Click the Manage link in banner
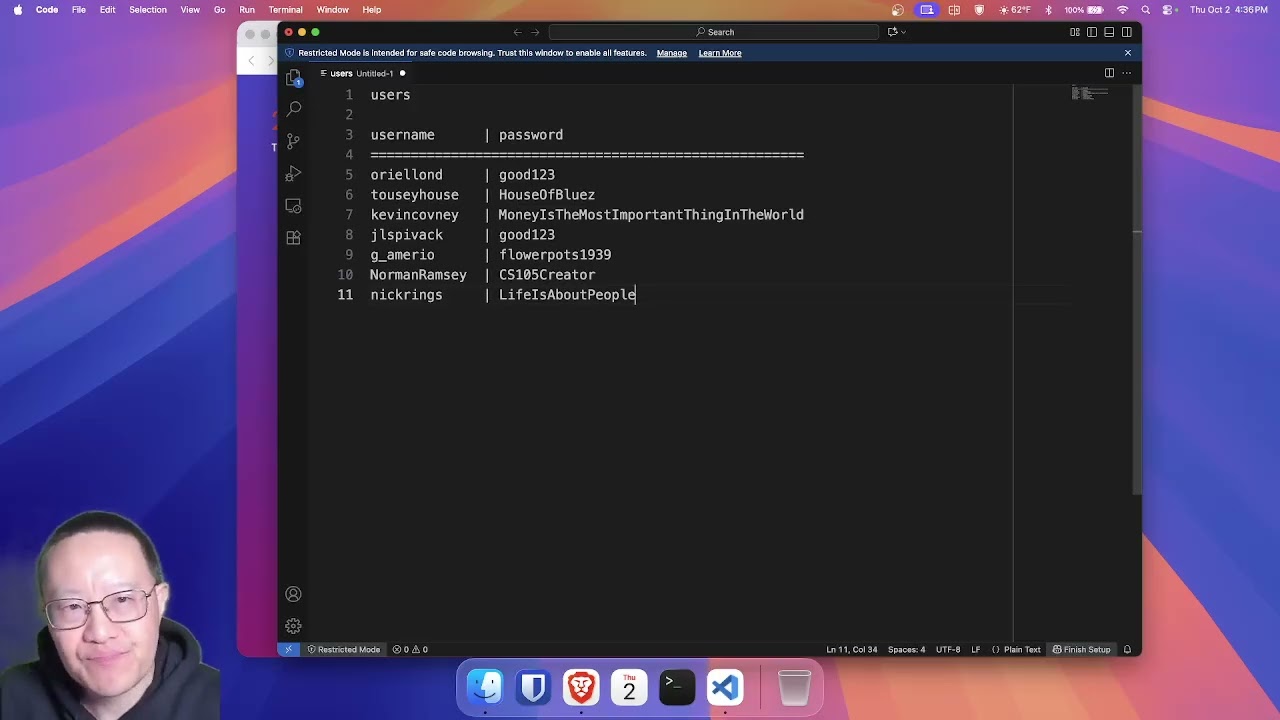Viewport: 1280px width, 720px height. tap(672, 53)
